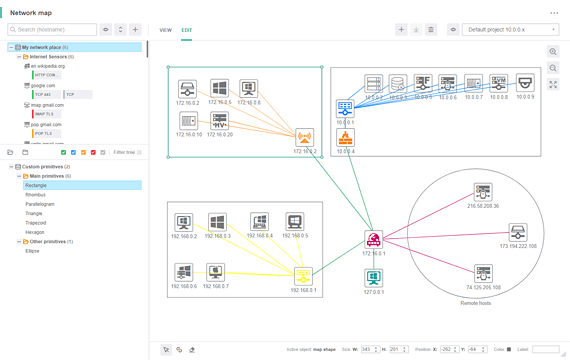Open the TCP 443 sensor under google.com

pyautogui.click(x=47, y=95)
